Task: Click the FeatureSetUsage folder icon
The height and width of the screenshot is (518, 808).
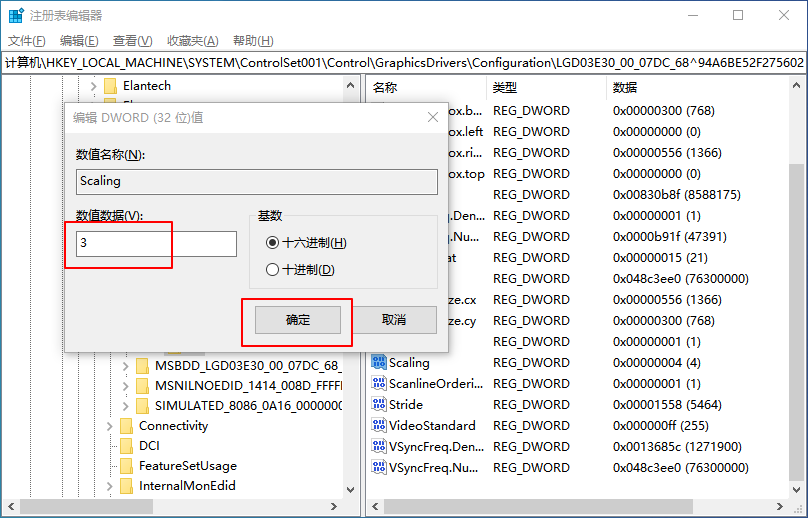Action: 126,466
